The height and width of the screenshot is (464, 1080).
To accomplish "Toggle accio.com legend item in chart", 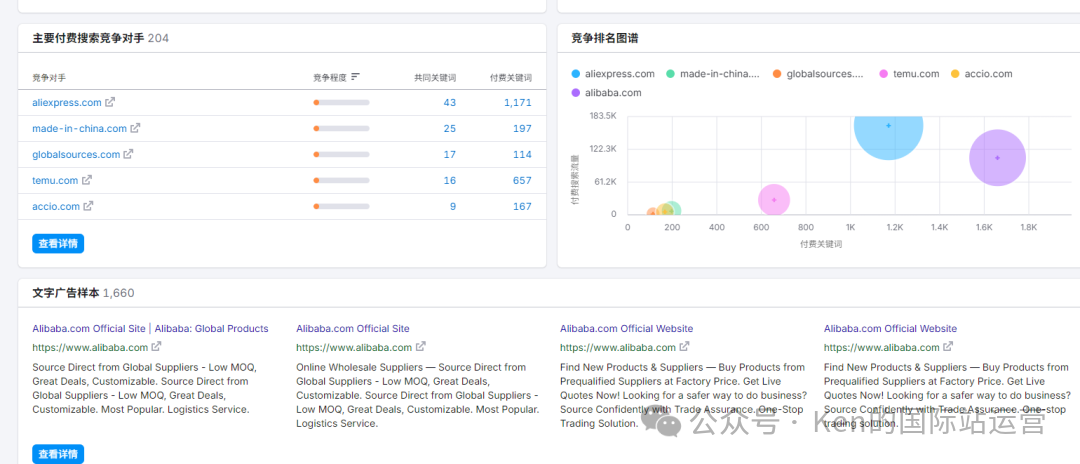I will click(982, 74).
